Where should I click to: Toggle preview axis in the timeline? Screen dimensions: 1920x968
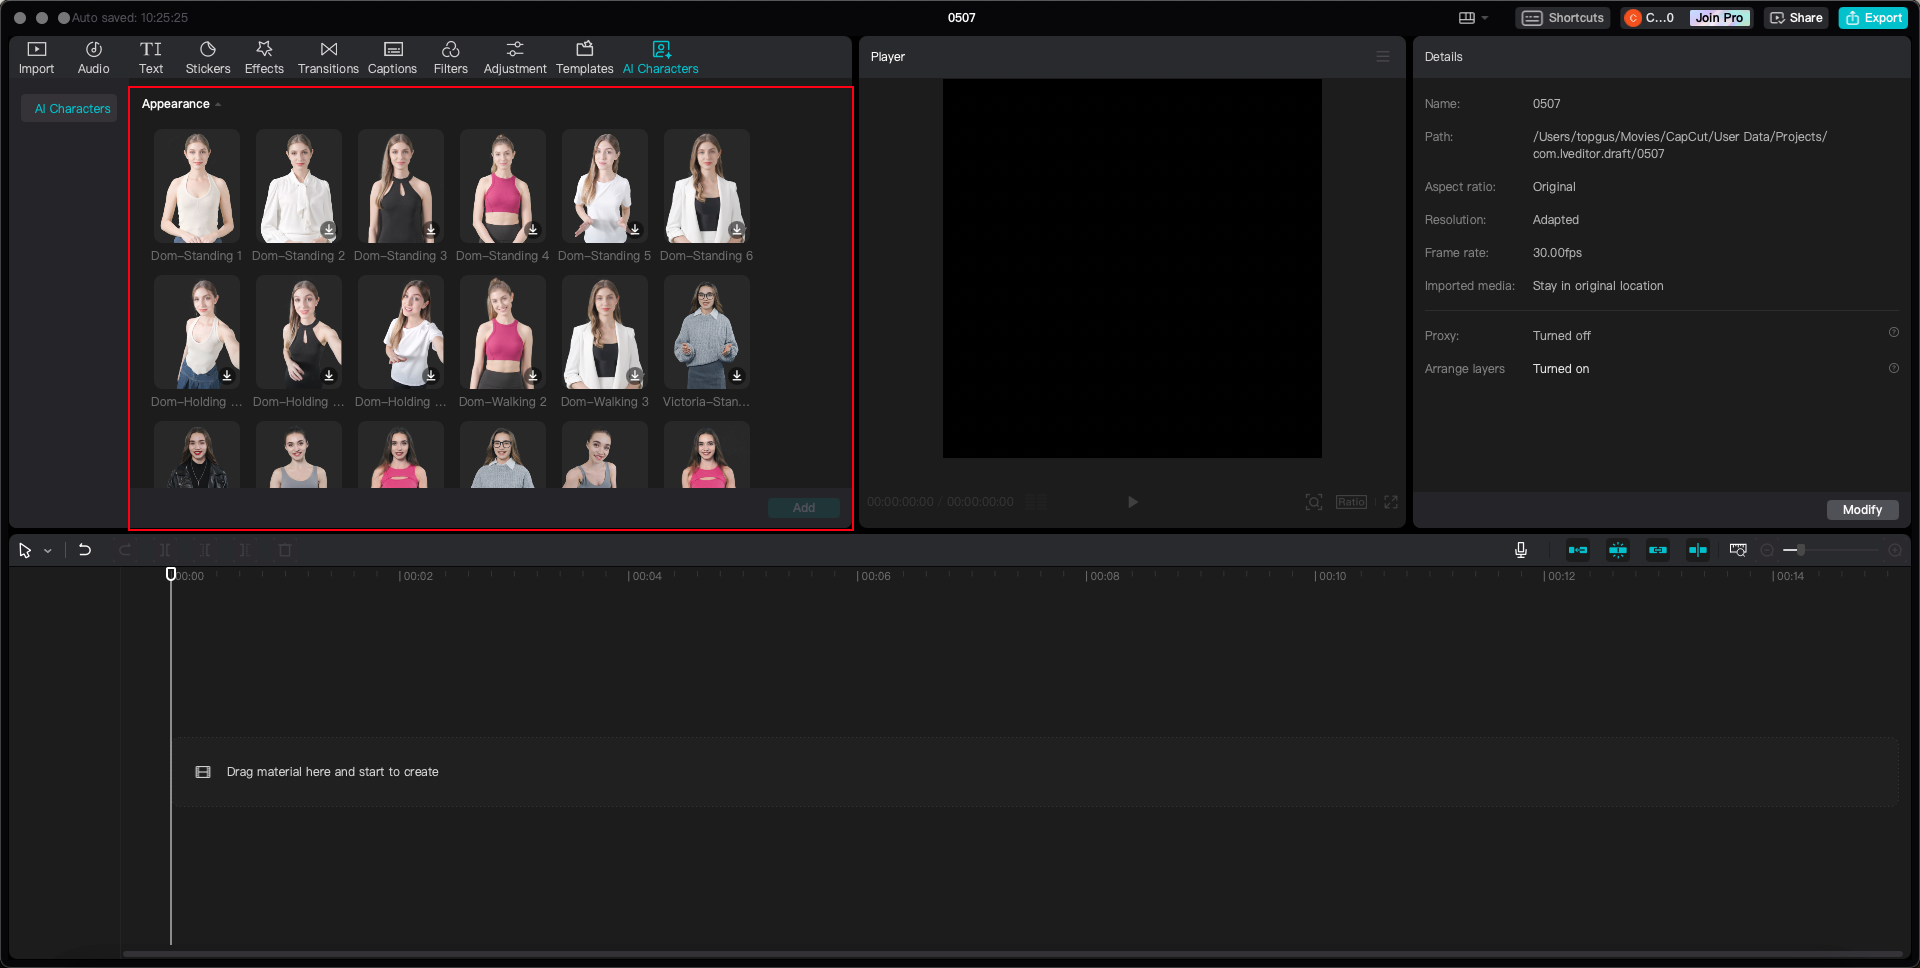(x=1697, y=549)
